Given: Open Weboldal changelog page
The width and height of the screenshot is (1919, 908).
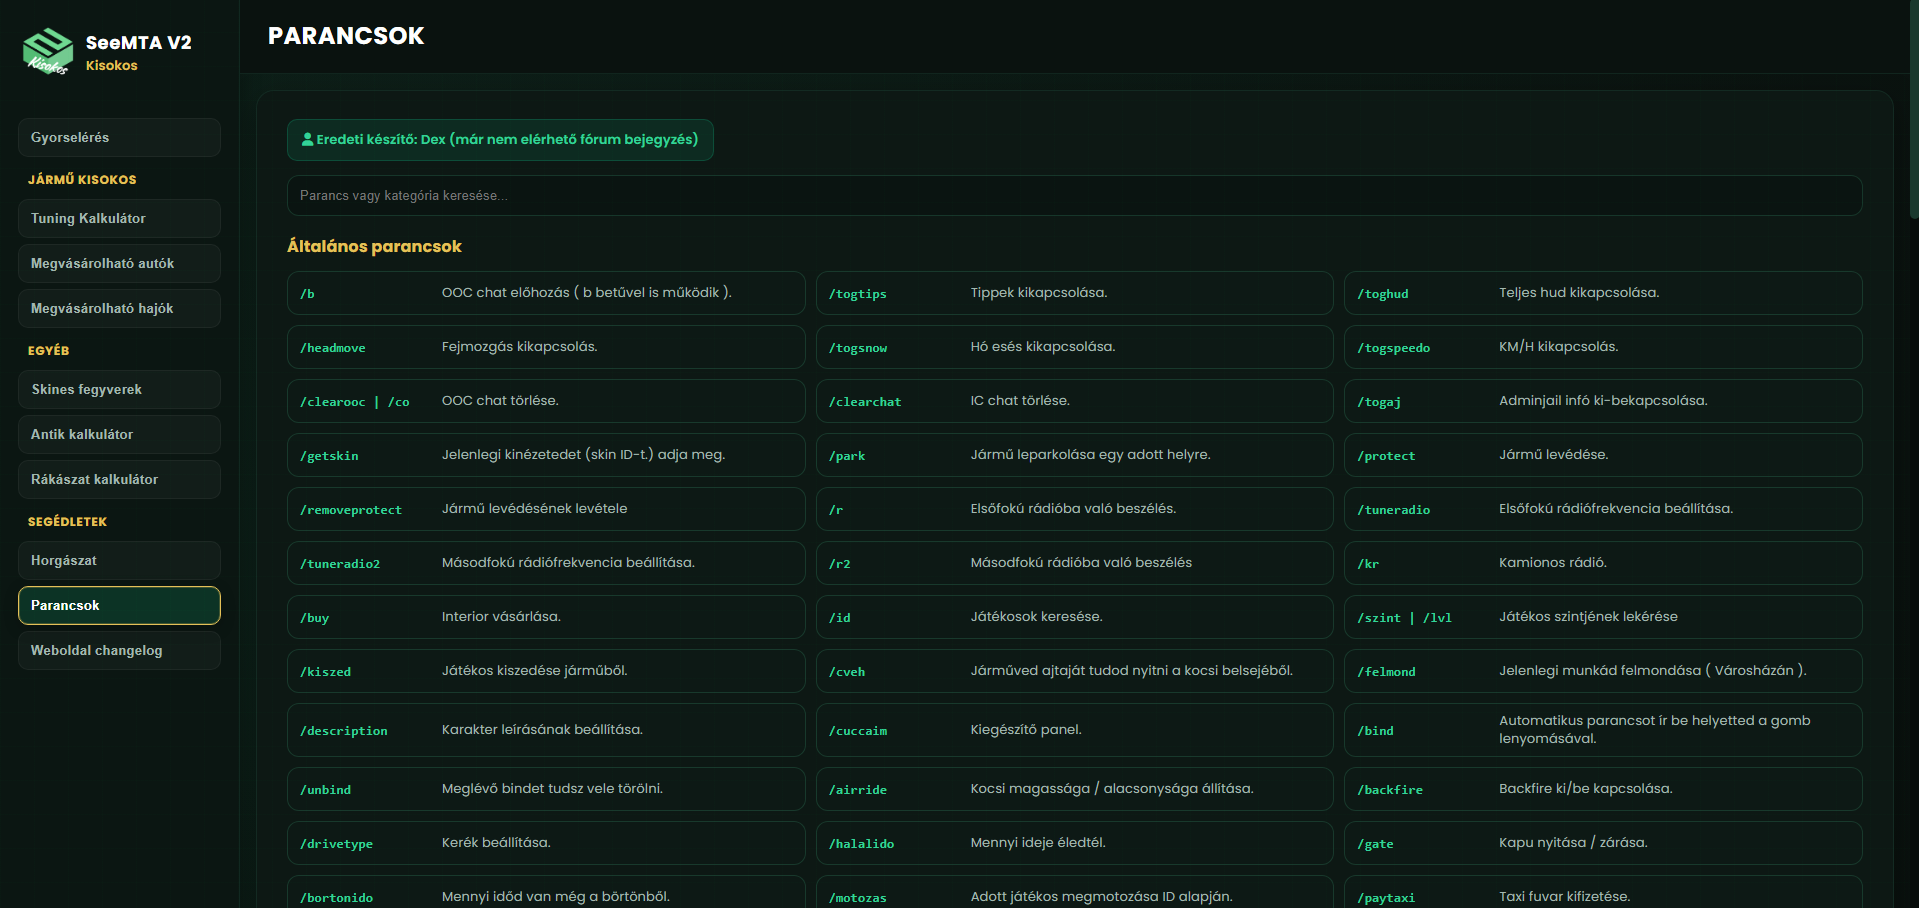Looking at the screenshot, I should coord(119,651).
